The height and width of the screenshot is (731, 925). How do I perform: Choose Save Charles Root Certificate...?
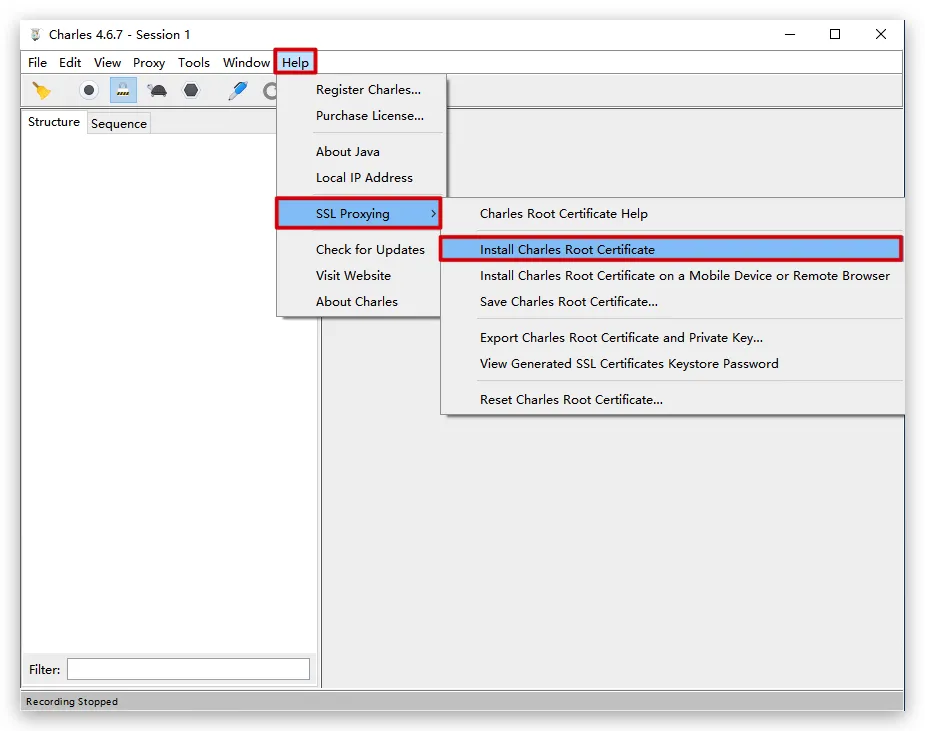[568, 302]
